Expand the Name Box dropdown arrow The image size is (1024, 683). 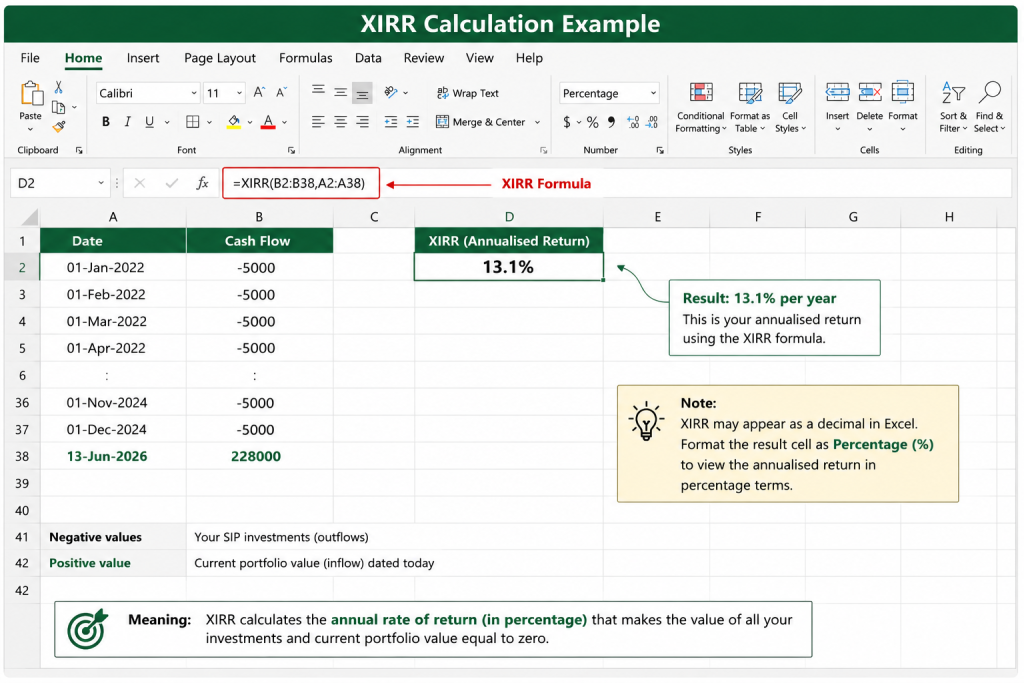click(x=101, y=183)
